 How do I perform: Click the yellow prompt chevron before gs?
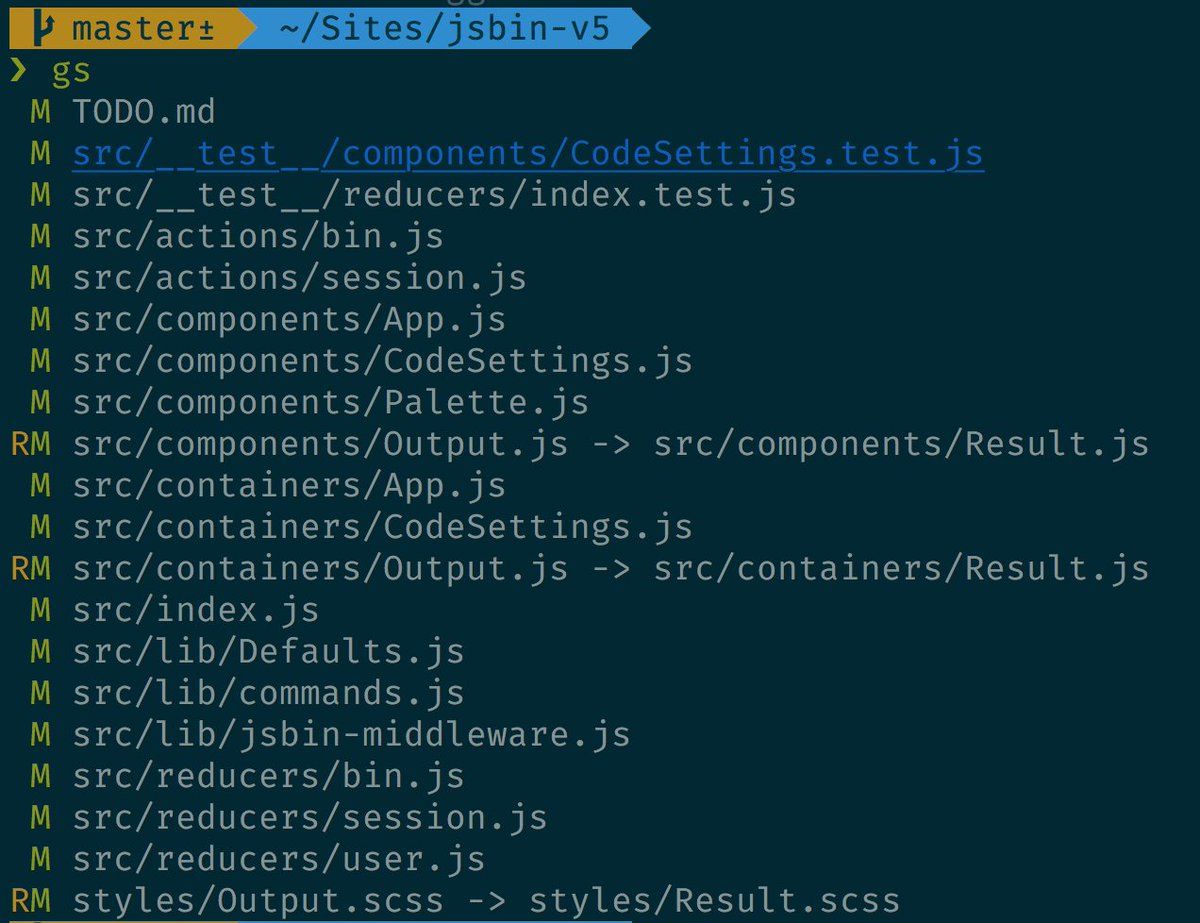[x=18, y=71]
